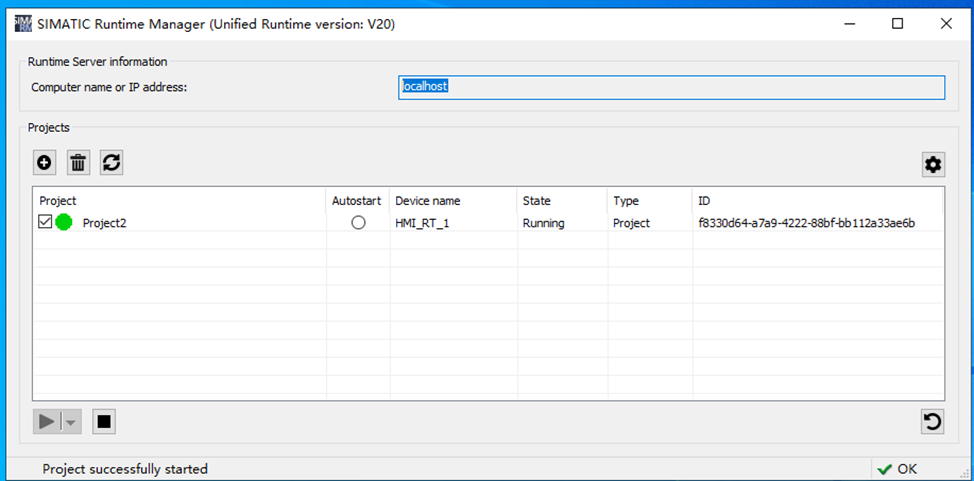This screenshot has height=481, width=974.
Task: Click the SIMATIC Runtime Manager title icon
Action: [x=22, y=24]
